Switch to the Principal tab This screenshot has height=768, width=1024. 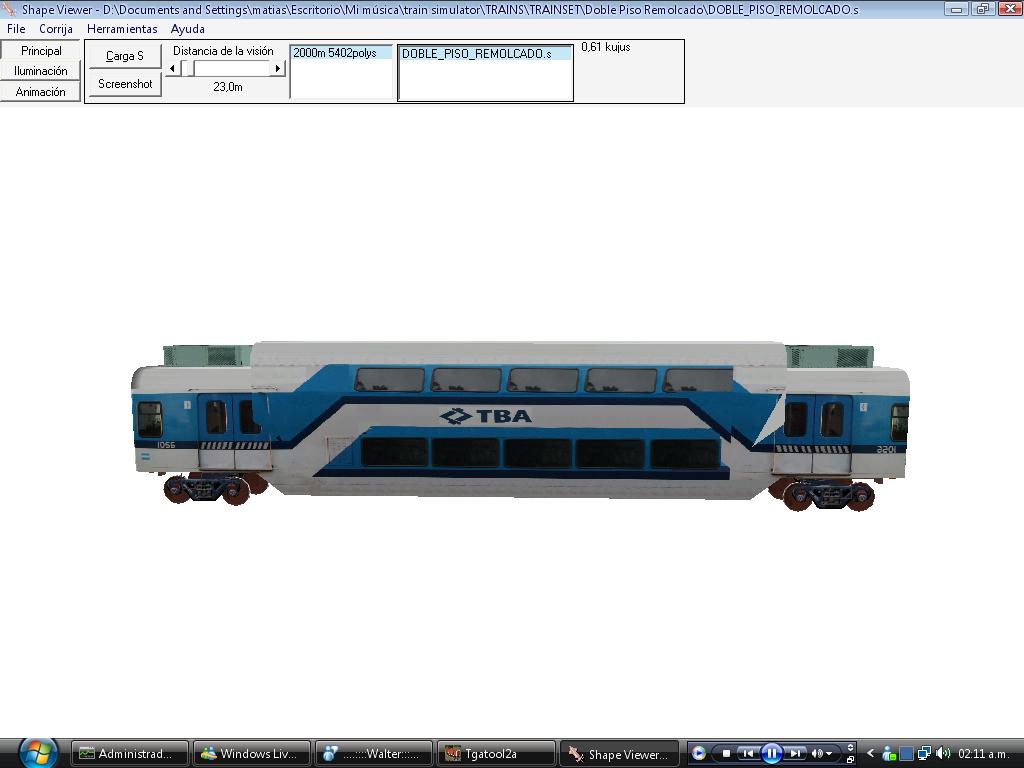click(41, 51)
